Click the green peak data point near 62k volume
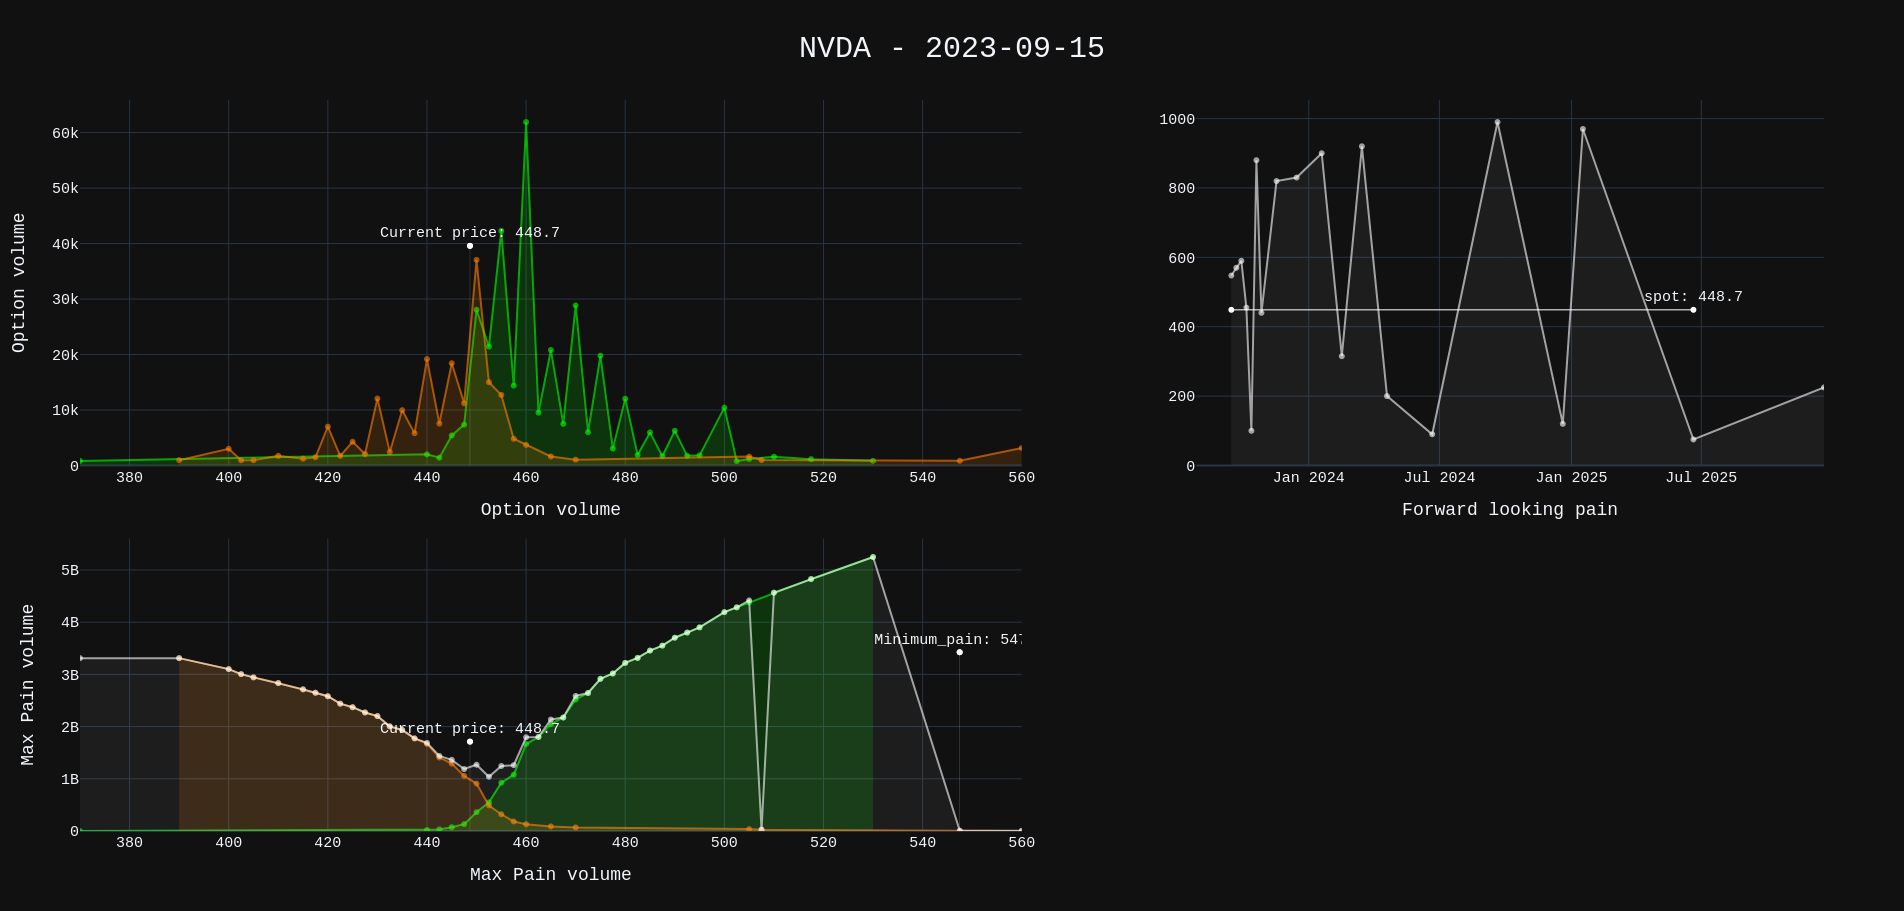The image size is (1904, 911). [x=526, y=122]
